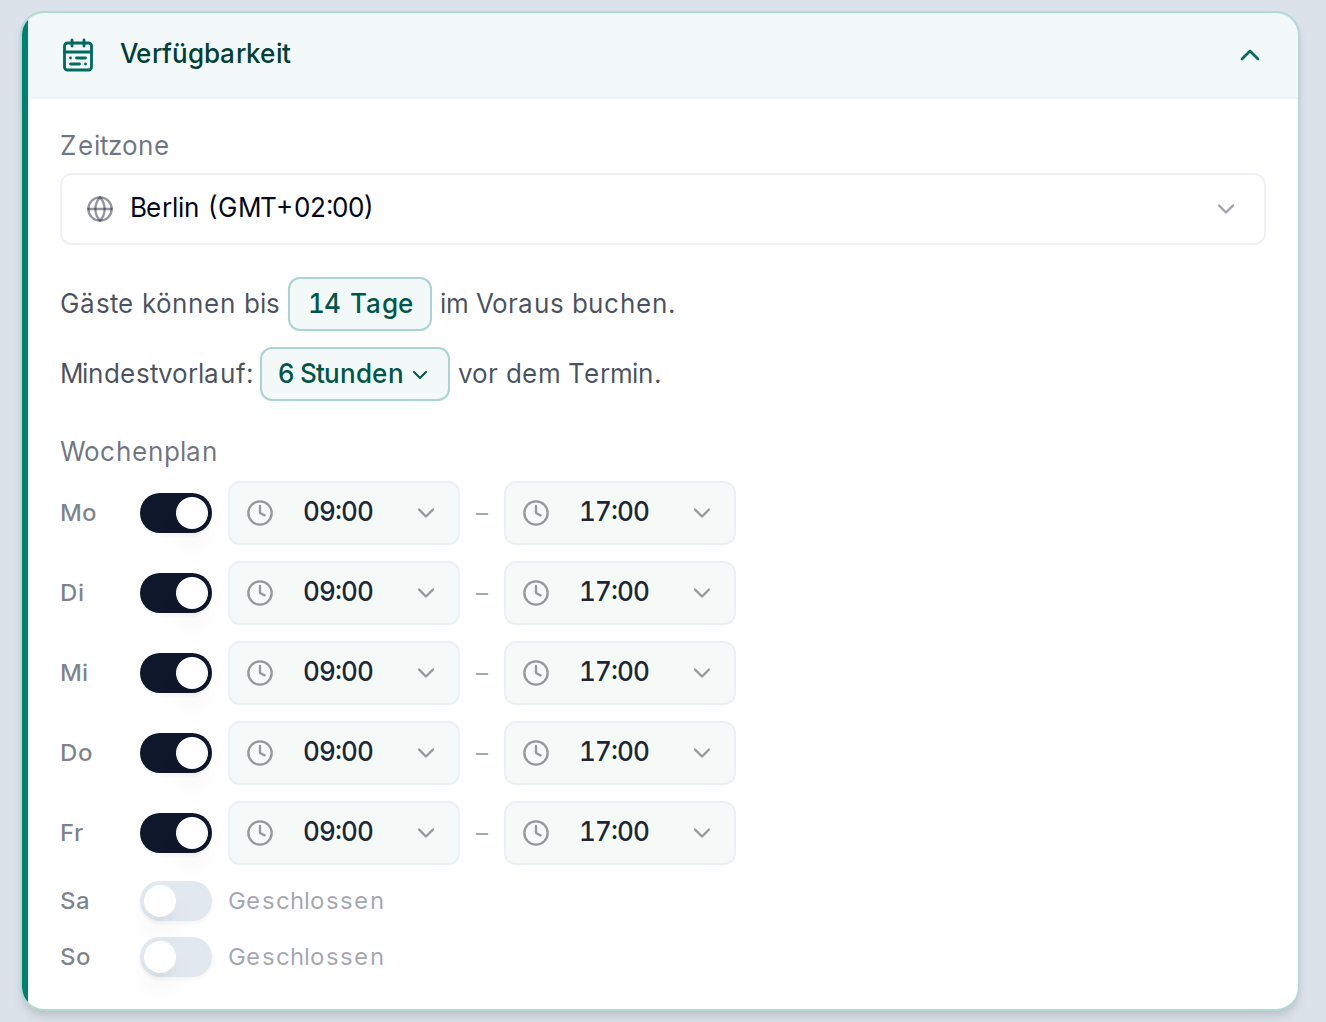Click the Wochenplan heading
This screenshot has width=1326, height=1022.
139,452
